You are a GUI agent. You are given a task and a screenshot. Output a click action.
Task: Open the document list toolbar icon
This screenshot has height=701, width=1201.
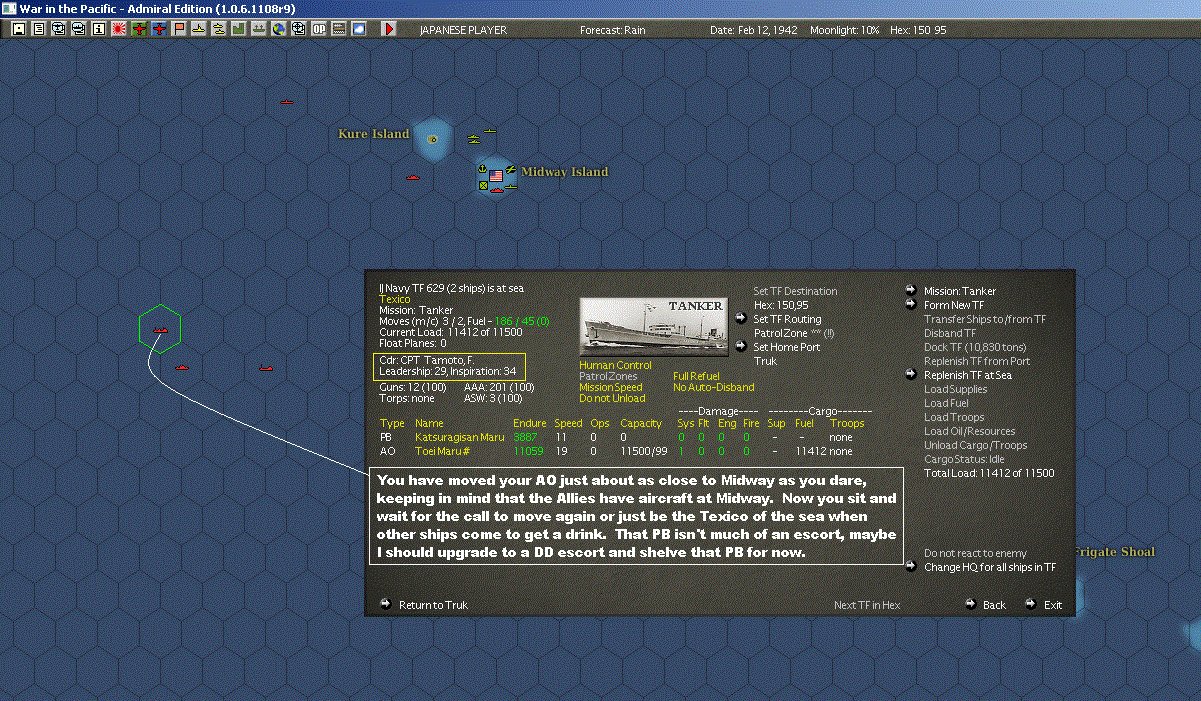pyautogui.click(x=39, y=29)
